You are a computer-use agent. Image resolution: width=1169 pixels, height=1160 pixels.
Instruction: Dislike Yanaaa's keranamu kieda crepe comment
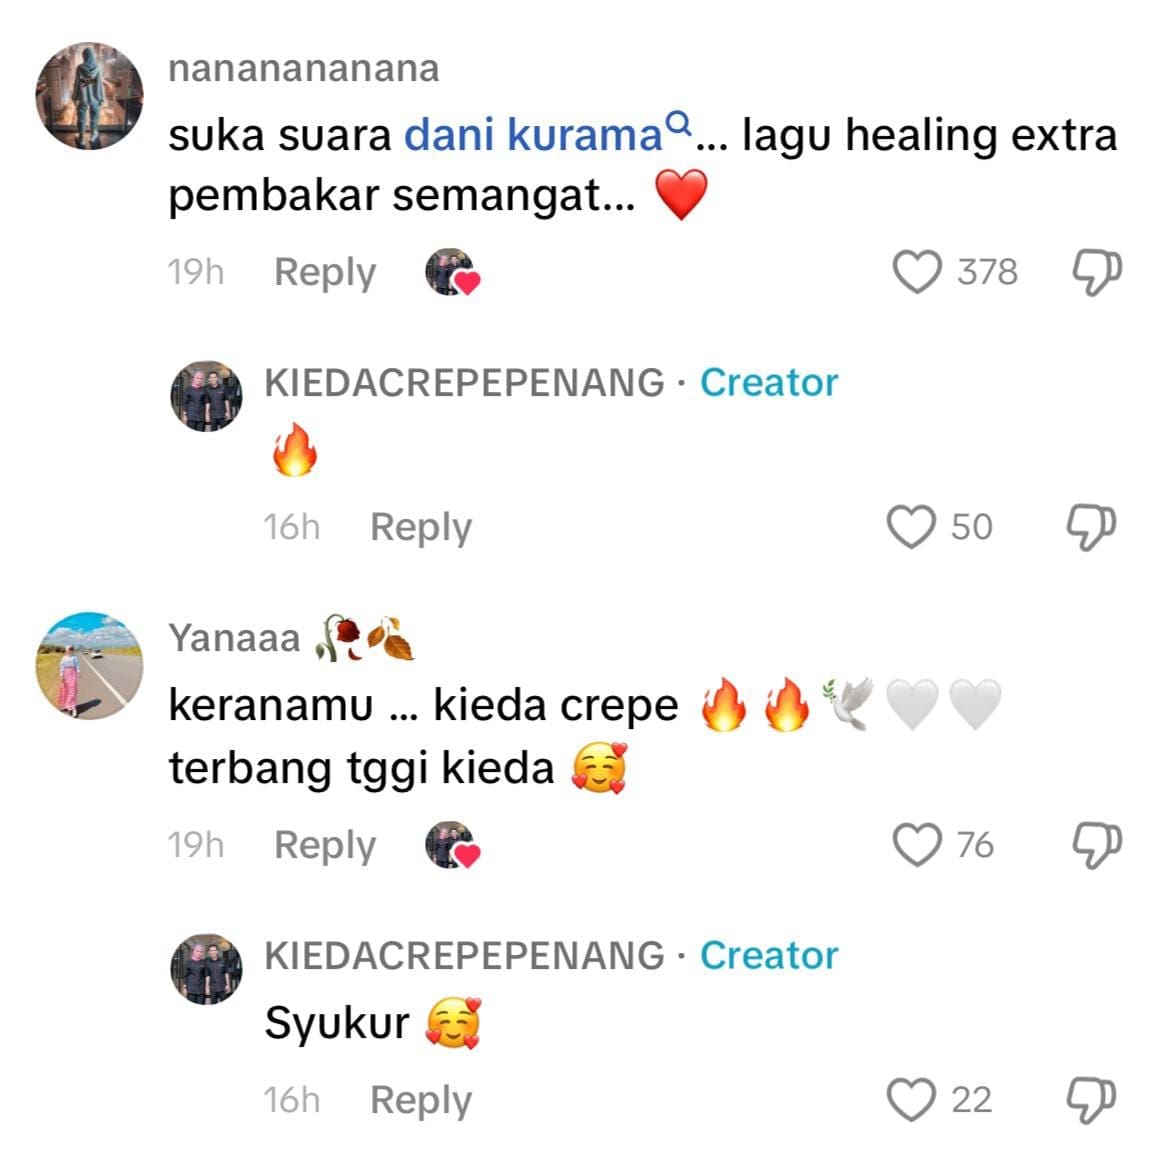tap(1097, 845)
